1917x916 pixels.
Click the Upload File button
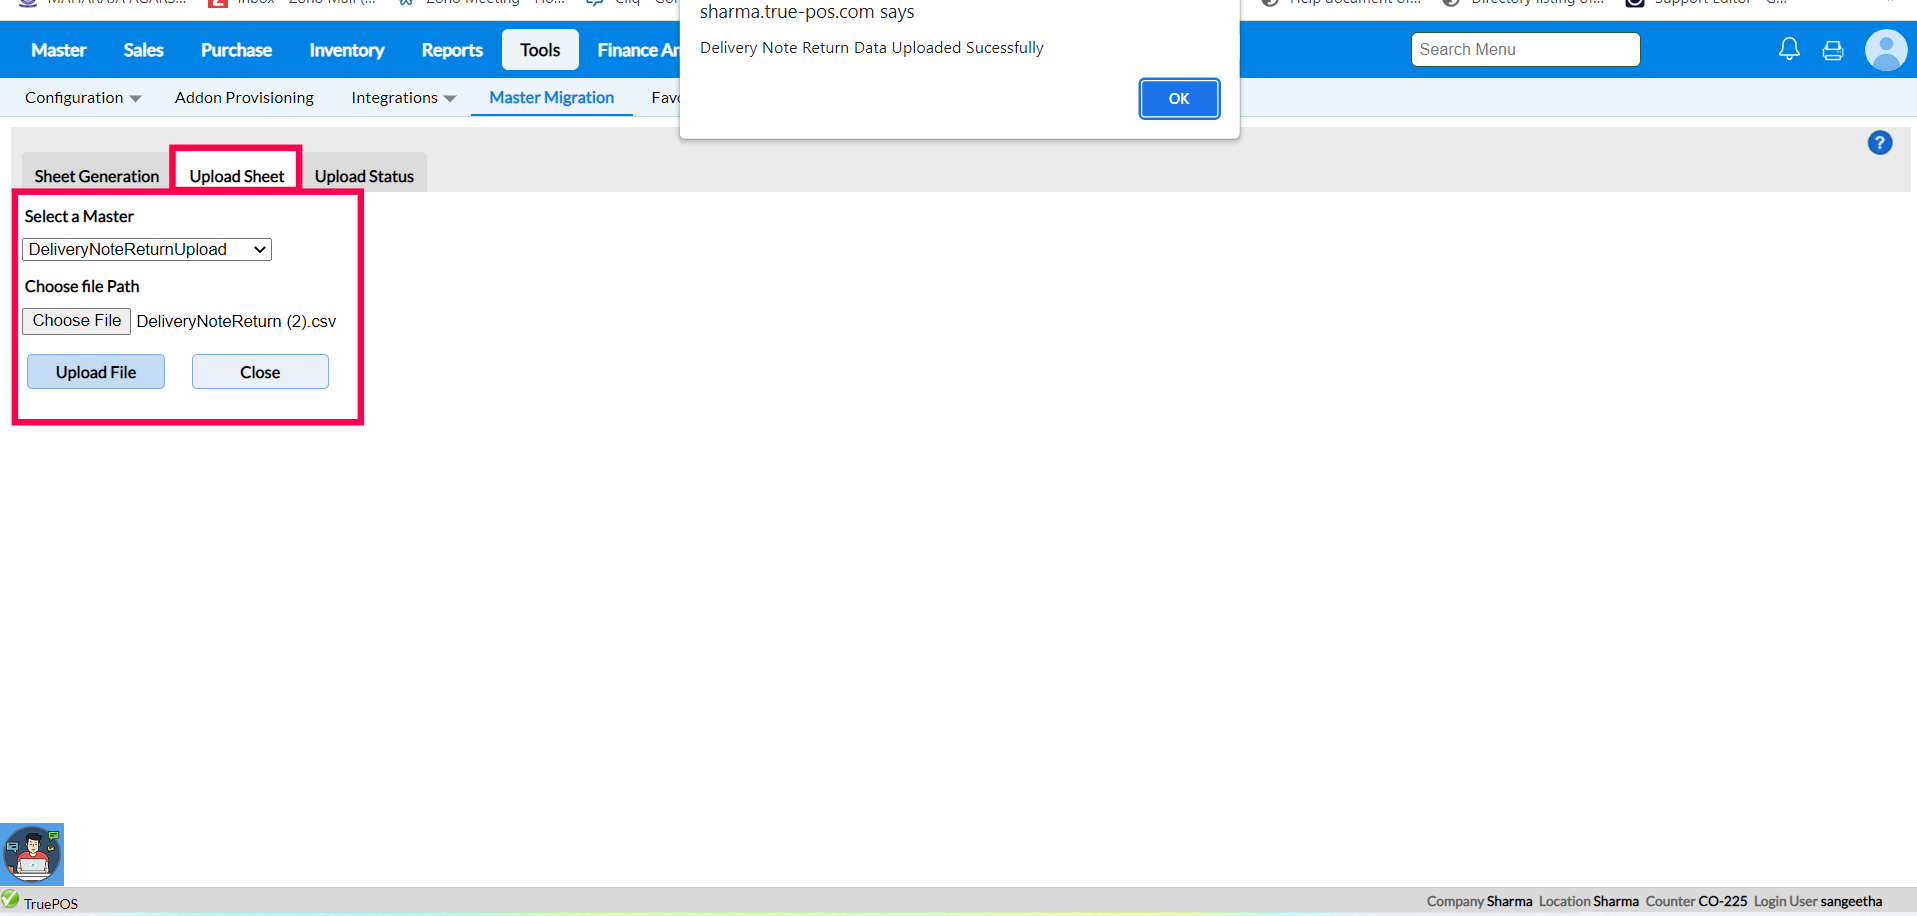(96, 372)
